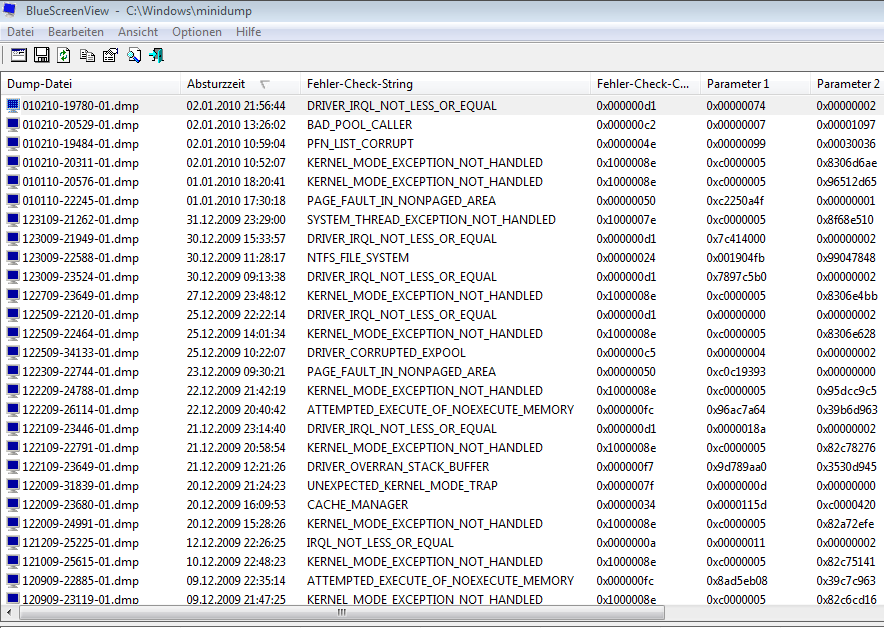Click the horizontal scrollbar left arrow
This screenshot has width=884, height=628.
pyautogui.click(x=10, y=612)
